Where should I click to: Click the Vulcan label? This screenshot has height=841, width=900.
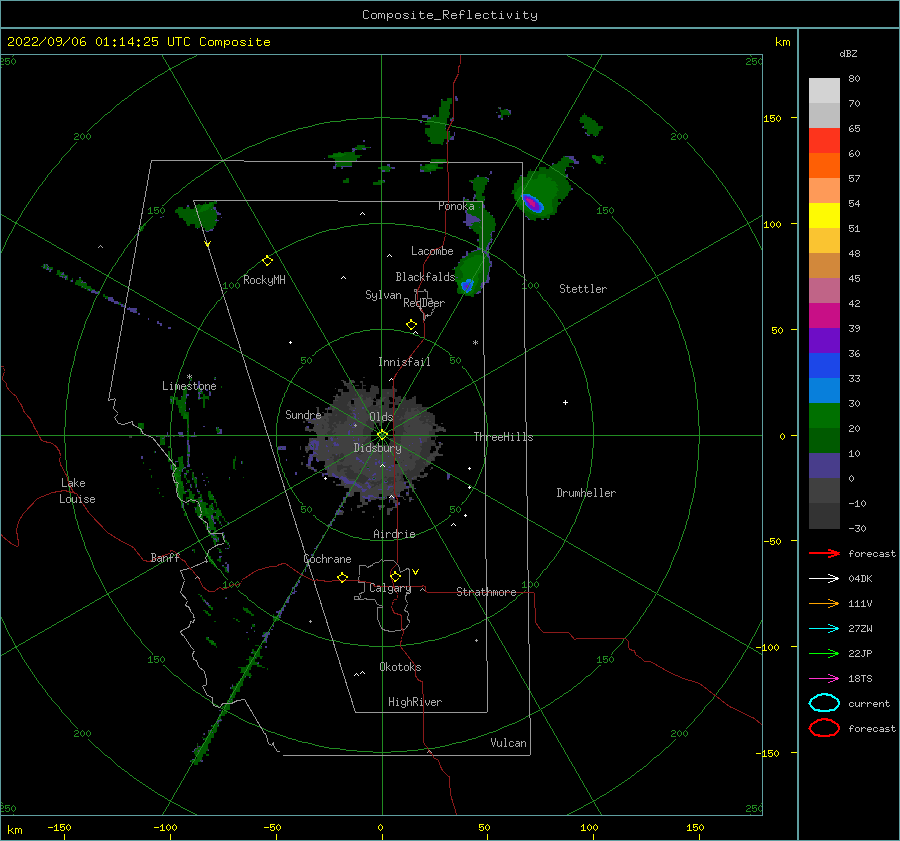pos(508,743)
